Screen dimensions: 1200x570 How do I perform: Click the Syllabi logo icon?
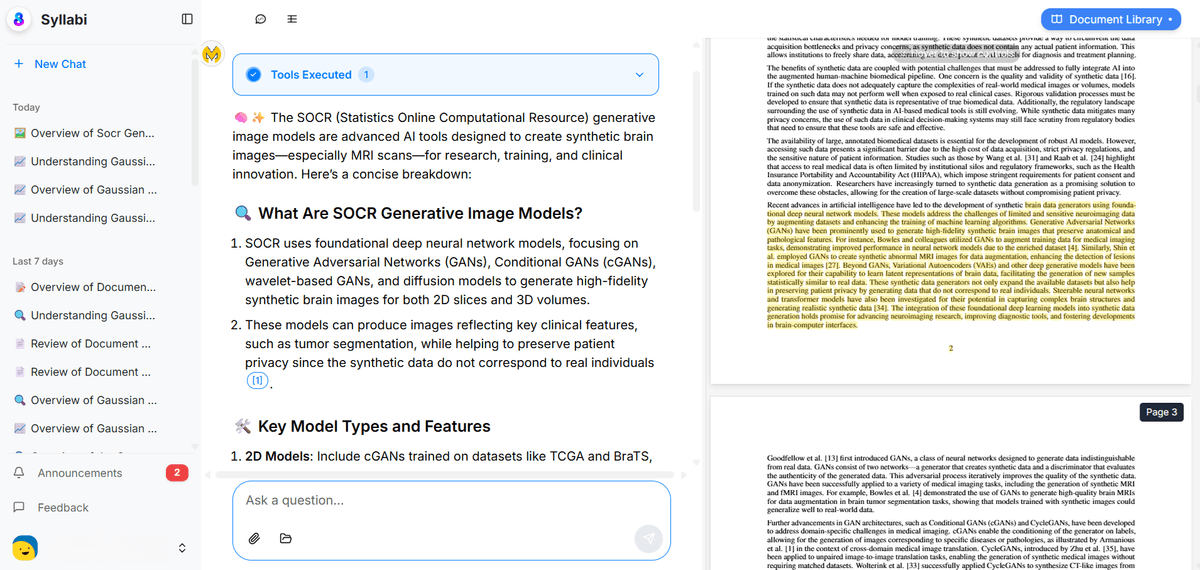pyautogui.click(x=19, y=20)
